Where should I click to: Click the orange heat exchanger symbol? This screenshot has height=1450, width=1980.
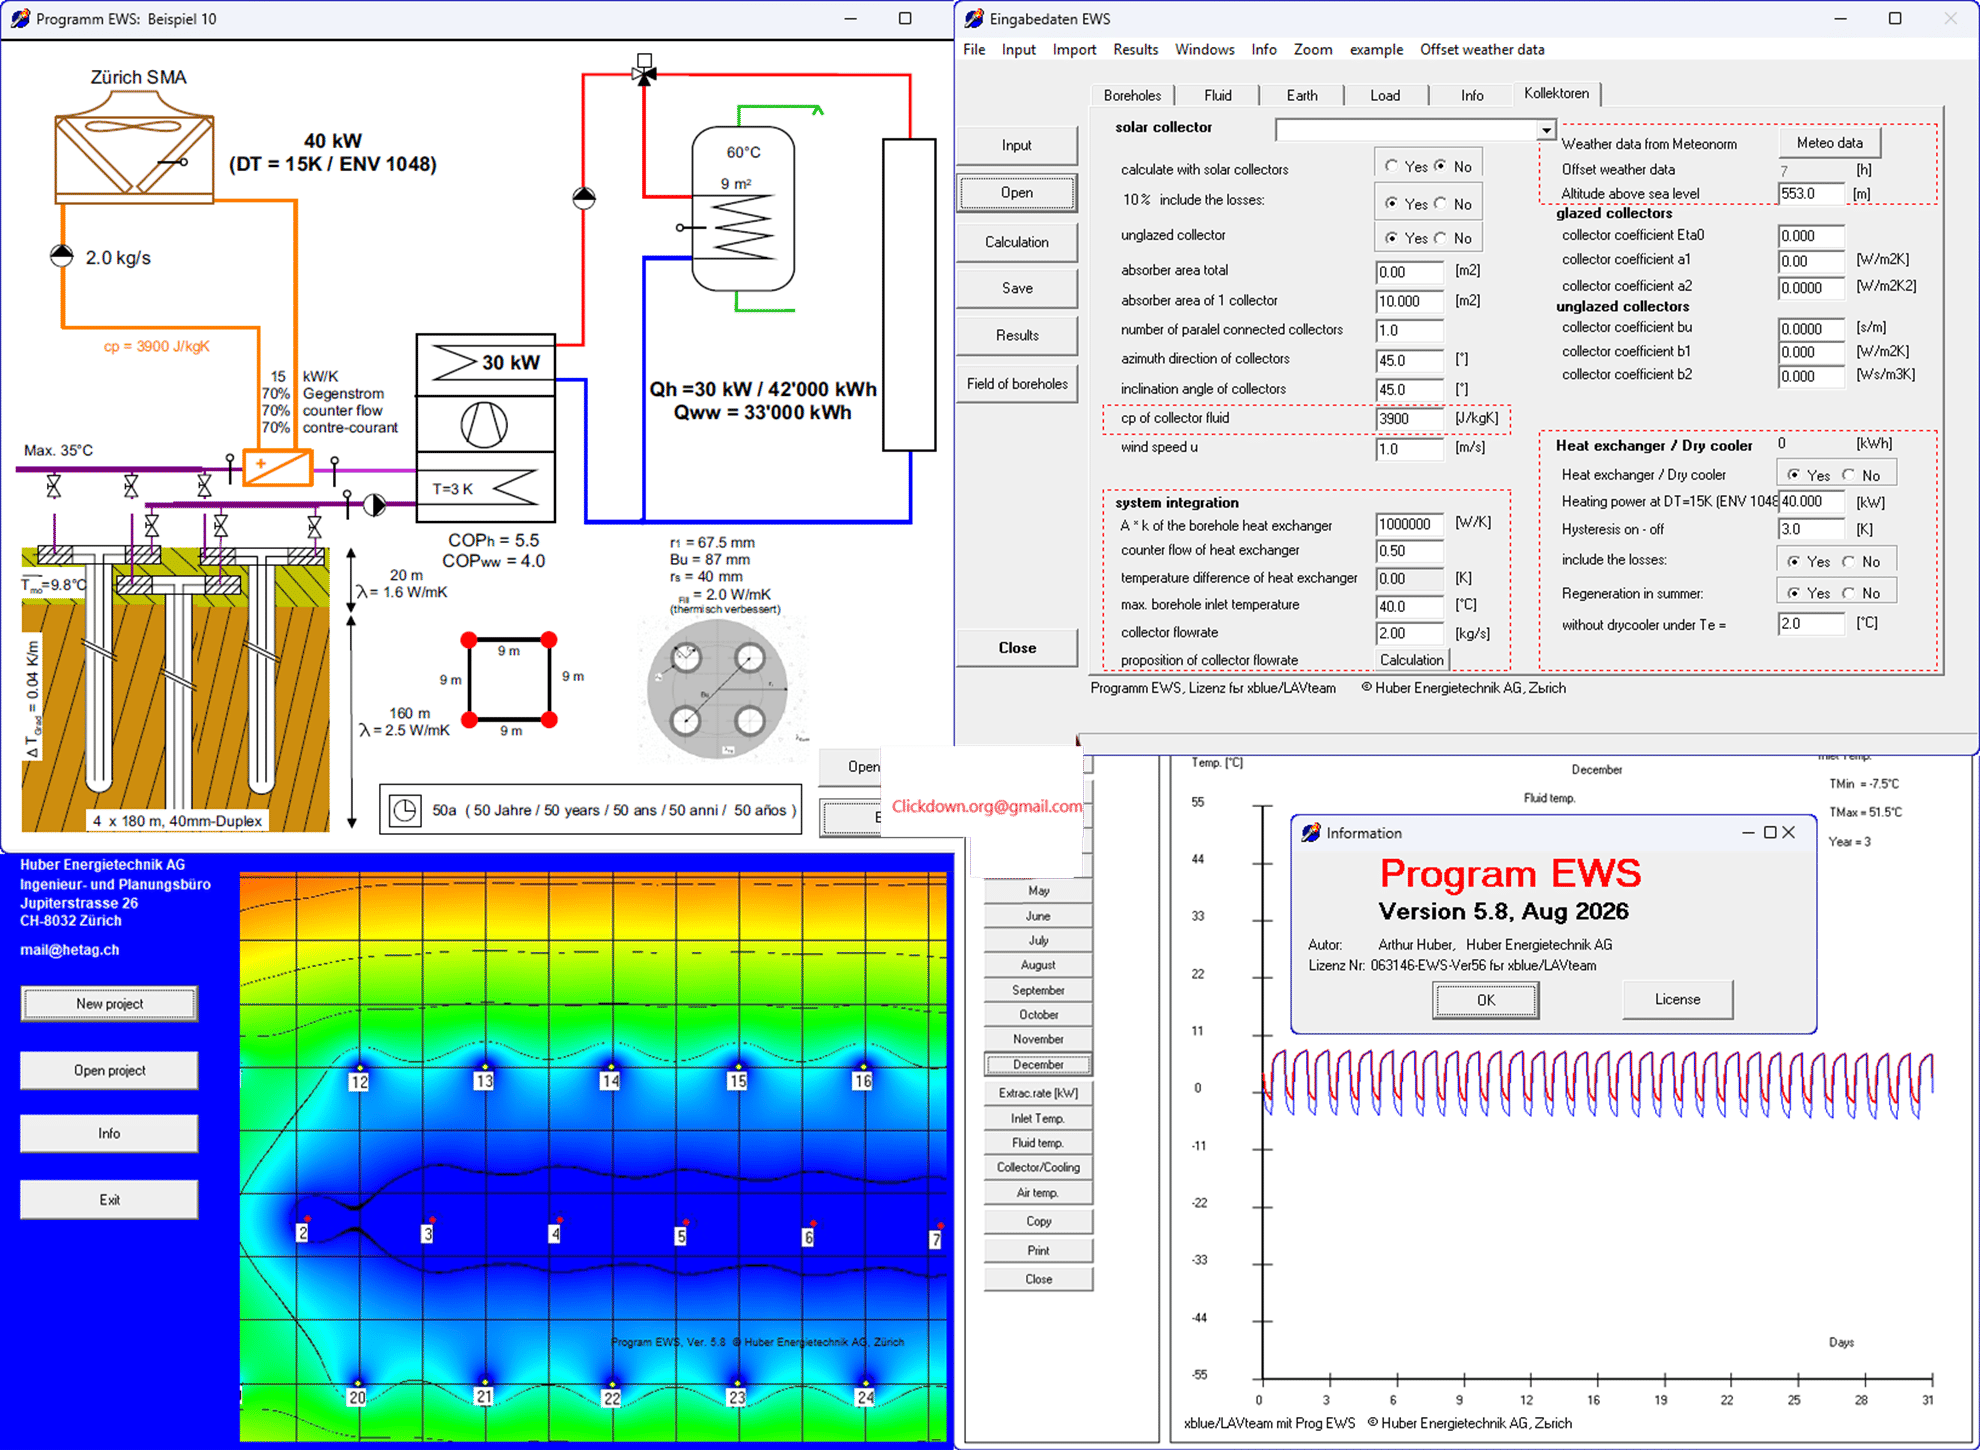click(278, 467)
